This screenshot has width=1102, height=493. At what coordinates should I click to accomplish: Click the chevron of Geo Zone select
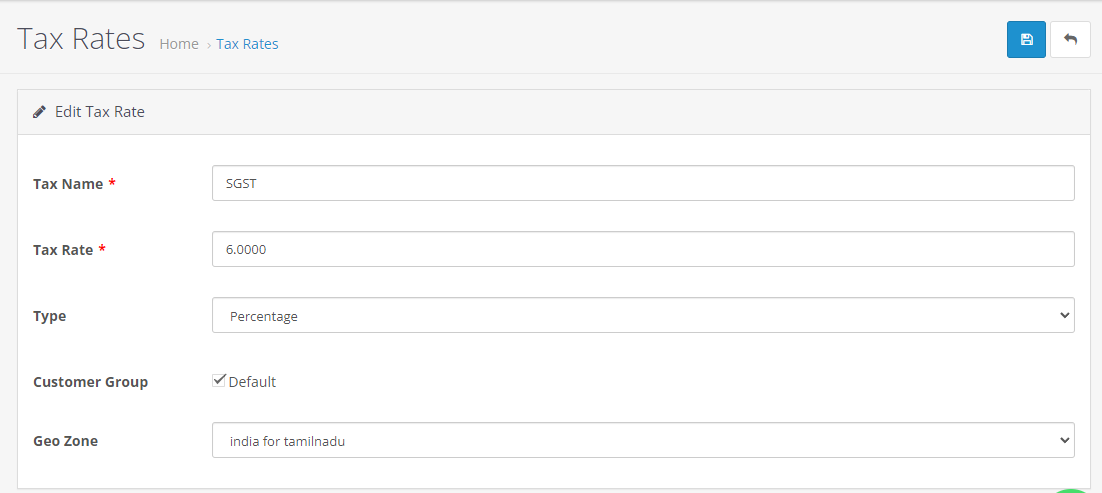[1063, 440]
